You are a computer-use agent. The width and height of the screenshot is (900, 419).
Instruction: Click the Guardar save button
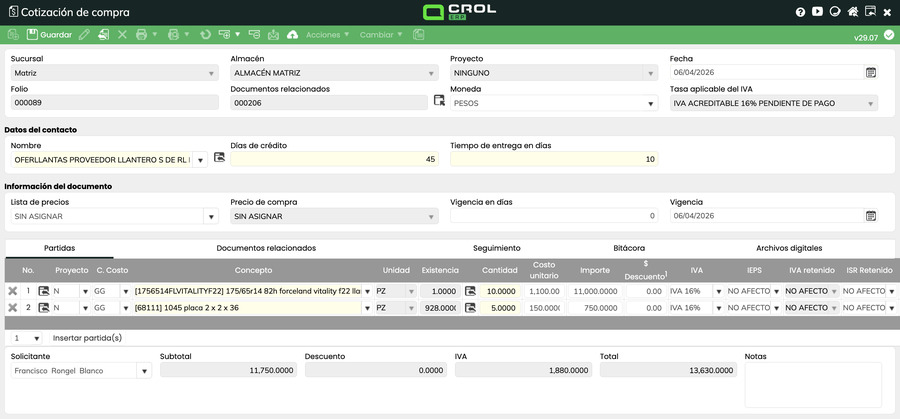point(49,34)
